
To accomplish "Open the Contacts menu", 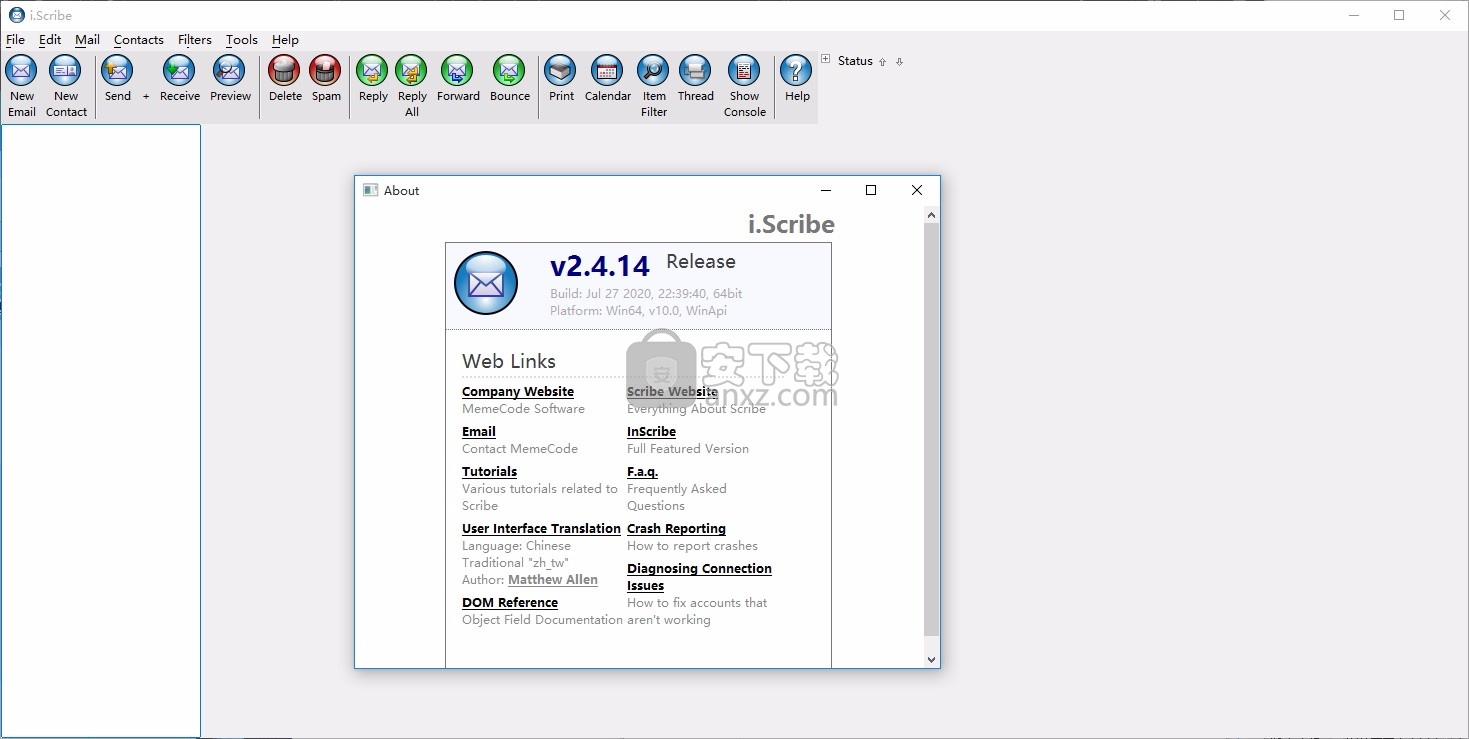I will [139, 40].
